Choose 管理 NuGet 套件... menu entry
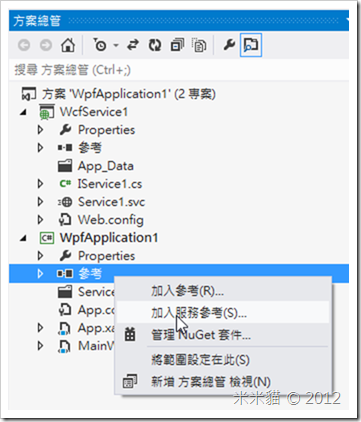 [x=223, y=335]
